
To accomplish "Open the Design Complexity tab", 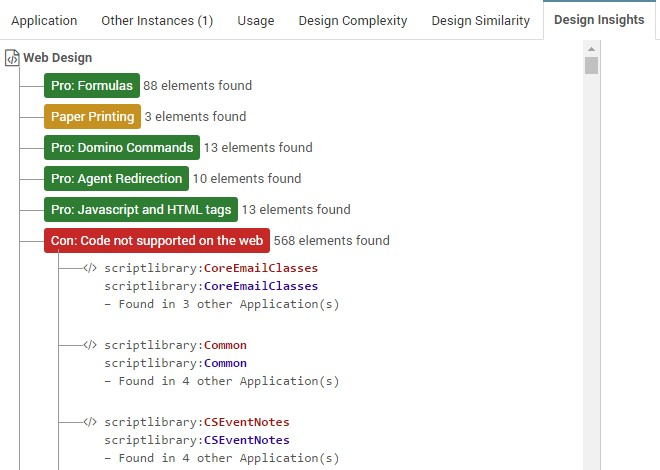I will [353, 21].
